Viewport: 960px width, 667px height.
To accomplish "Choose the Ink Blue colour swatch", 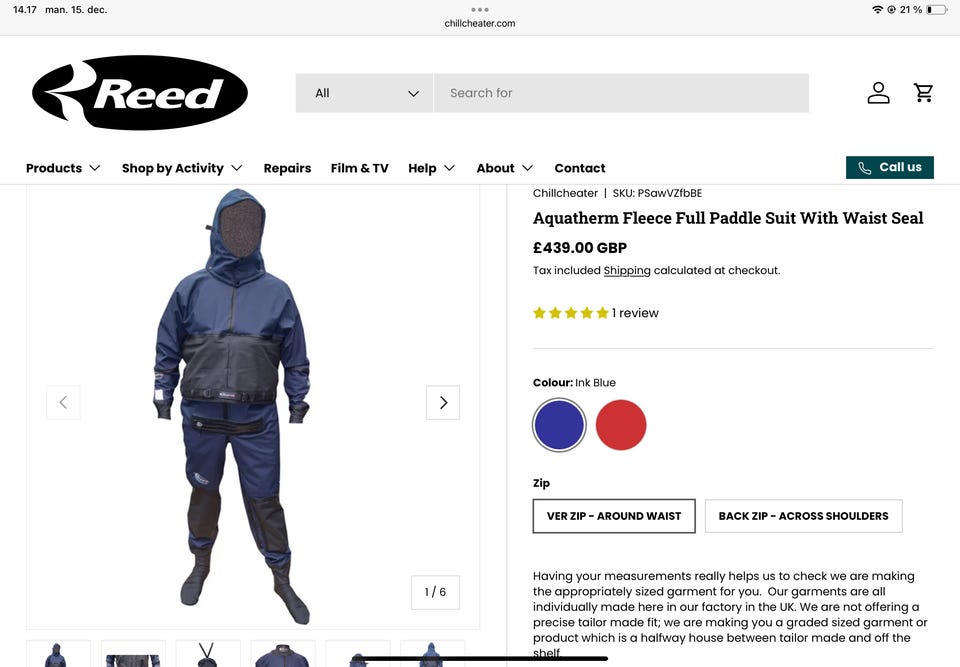I will tap(559, 425).
